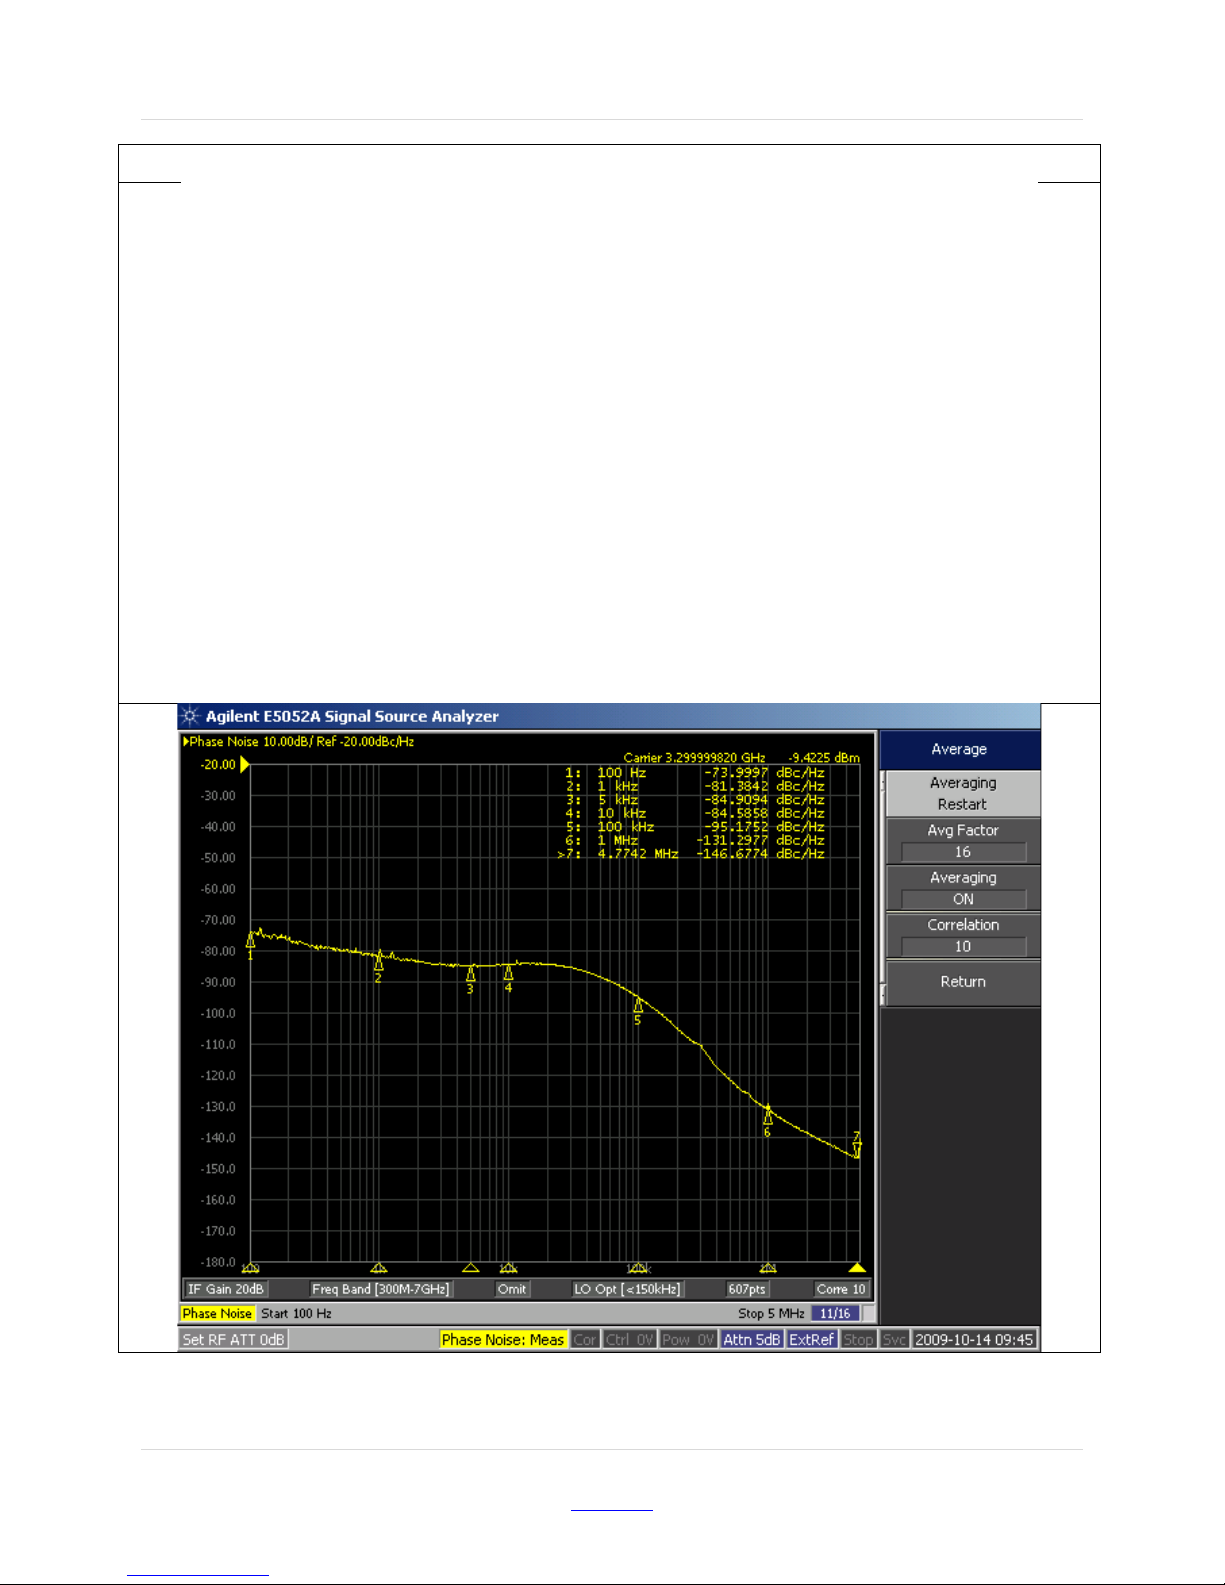
Task: Click the 2009-10-14 09:45 clock display
Action: (x=974, y=1339)
